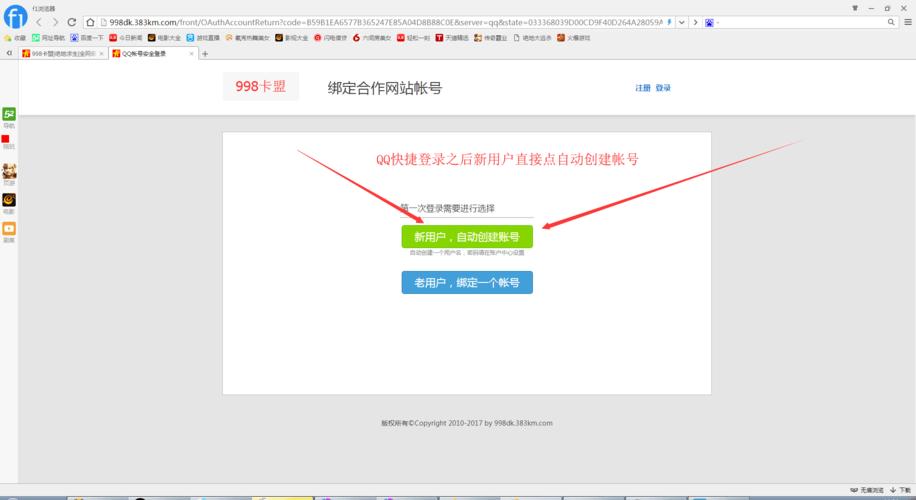916x500 pixels.
Task: Open the 游戏直播 bookmark
Action: tap(203, 37)
